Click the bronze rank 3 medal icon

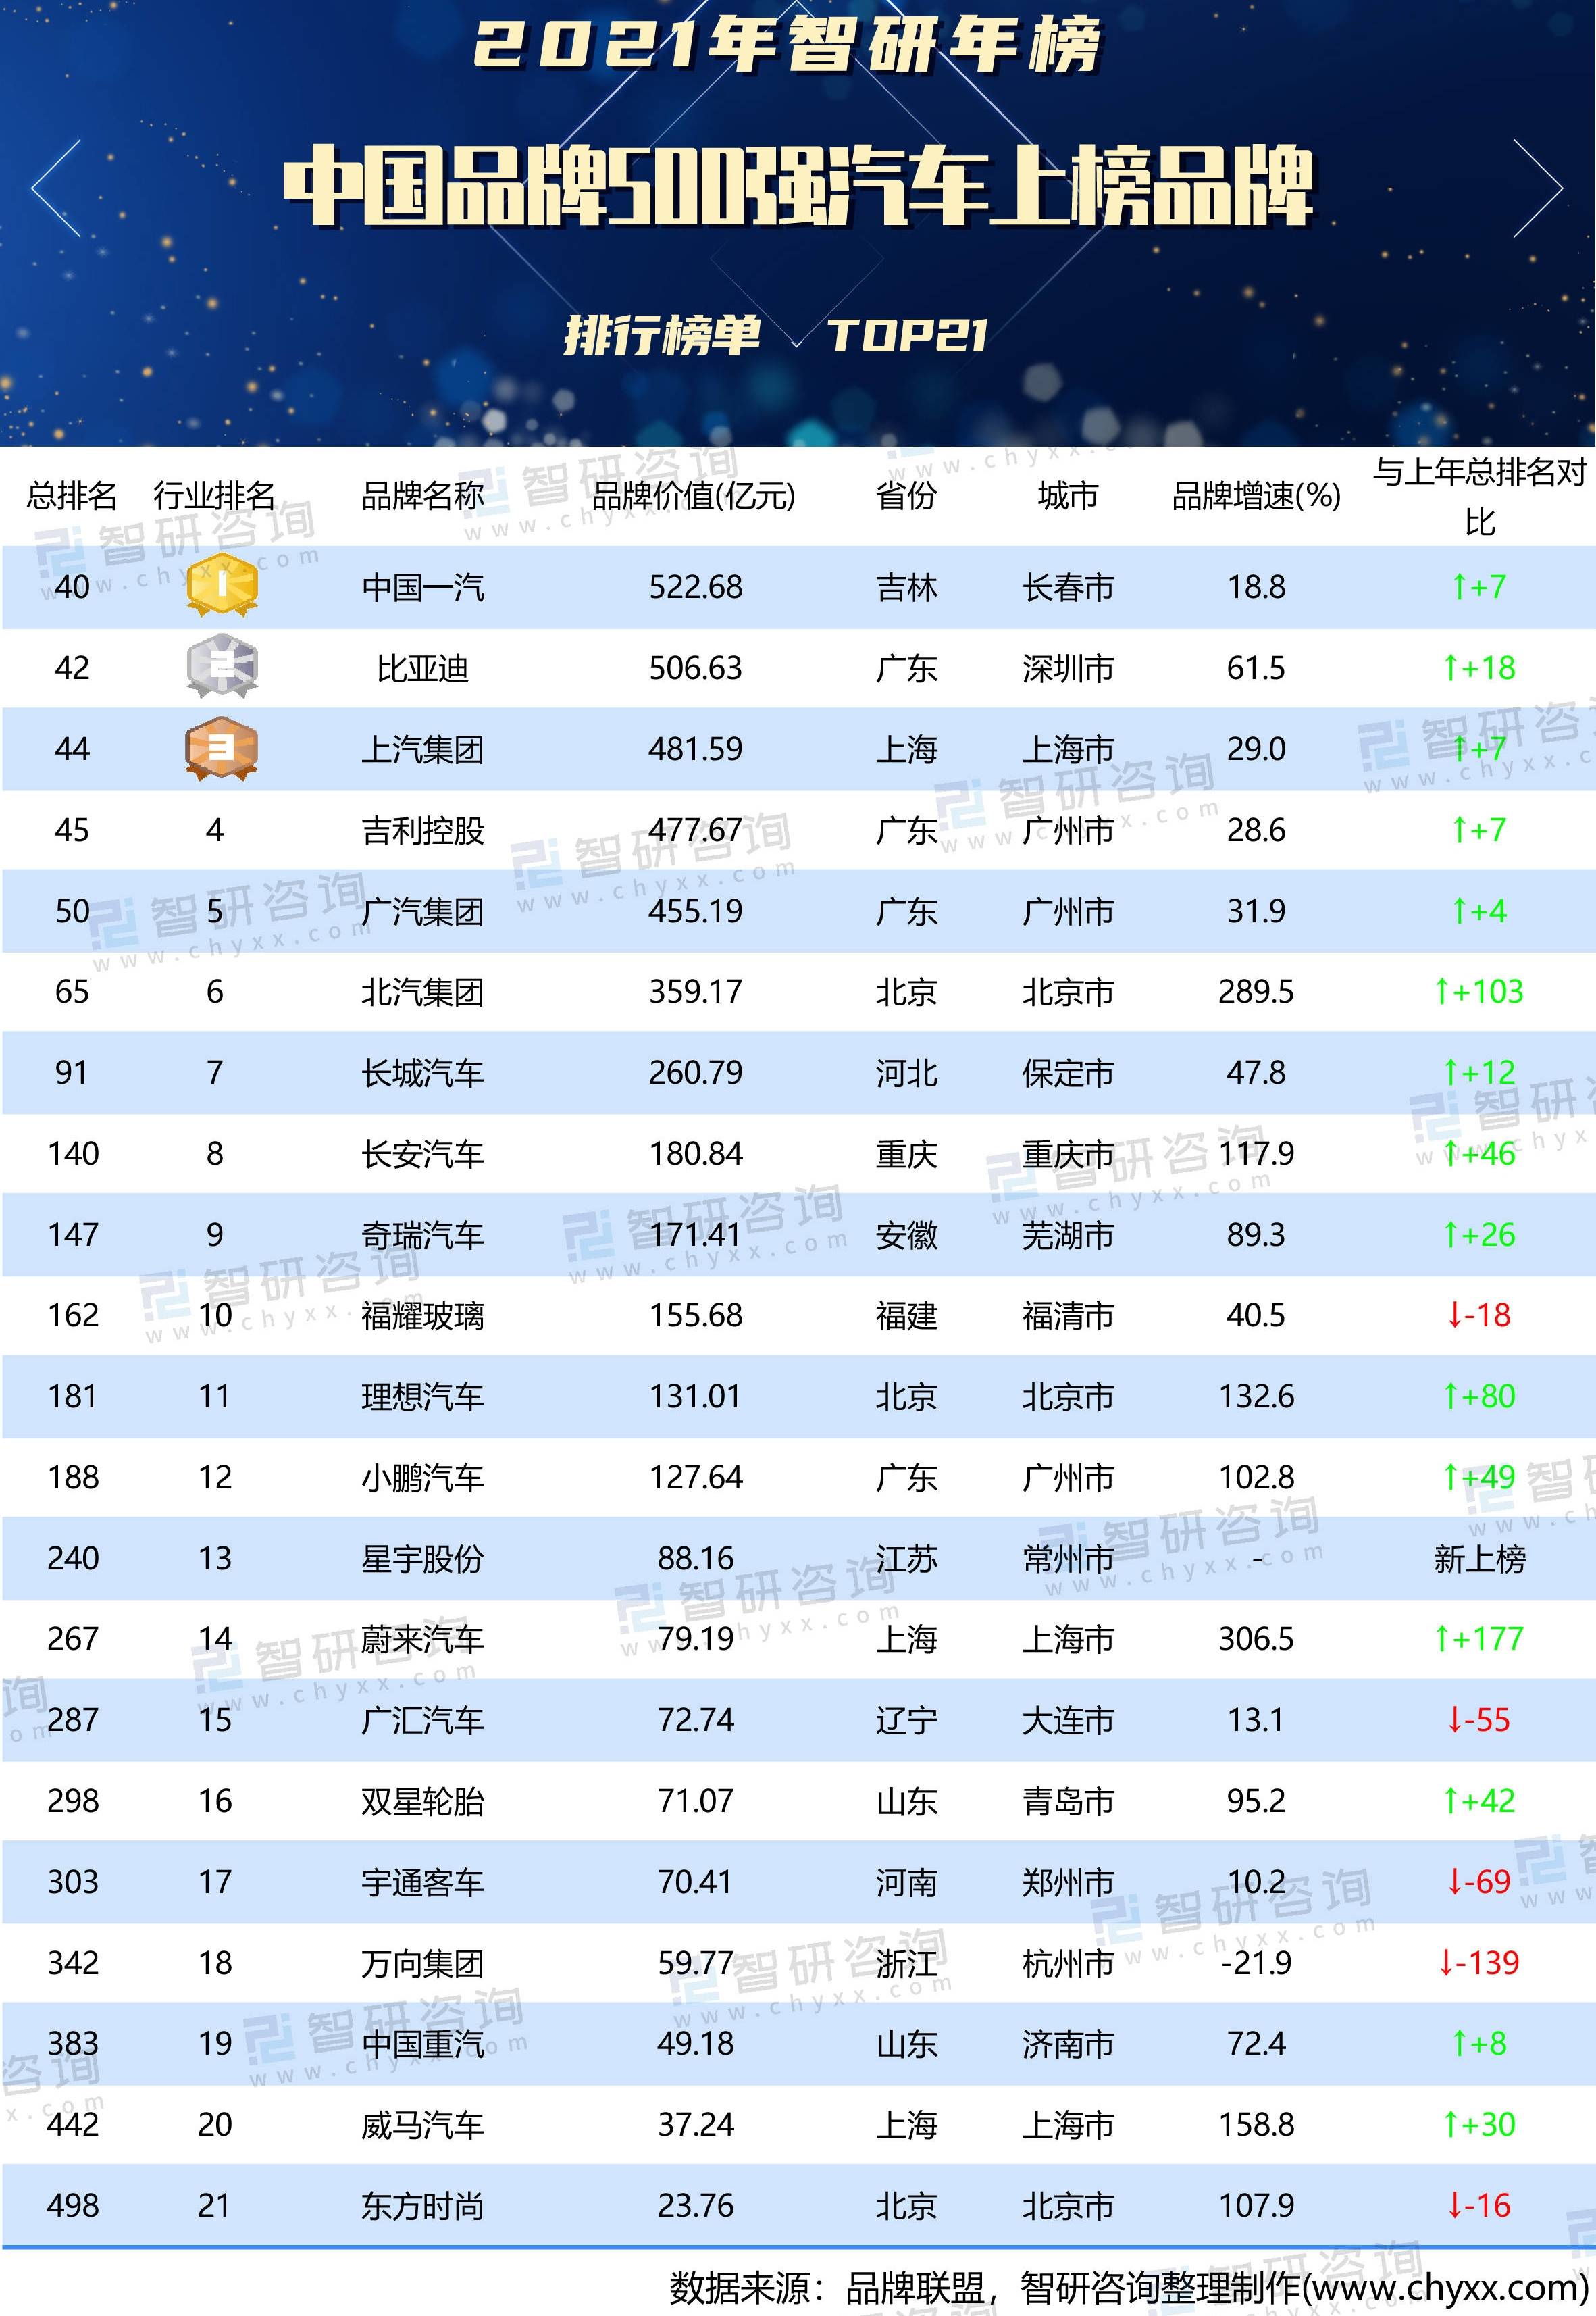222,748
